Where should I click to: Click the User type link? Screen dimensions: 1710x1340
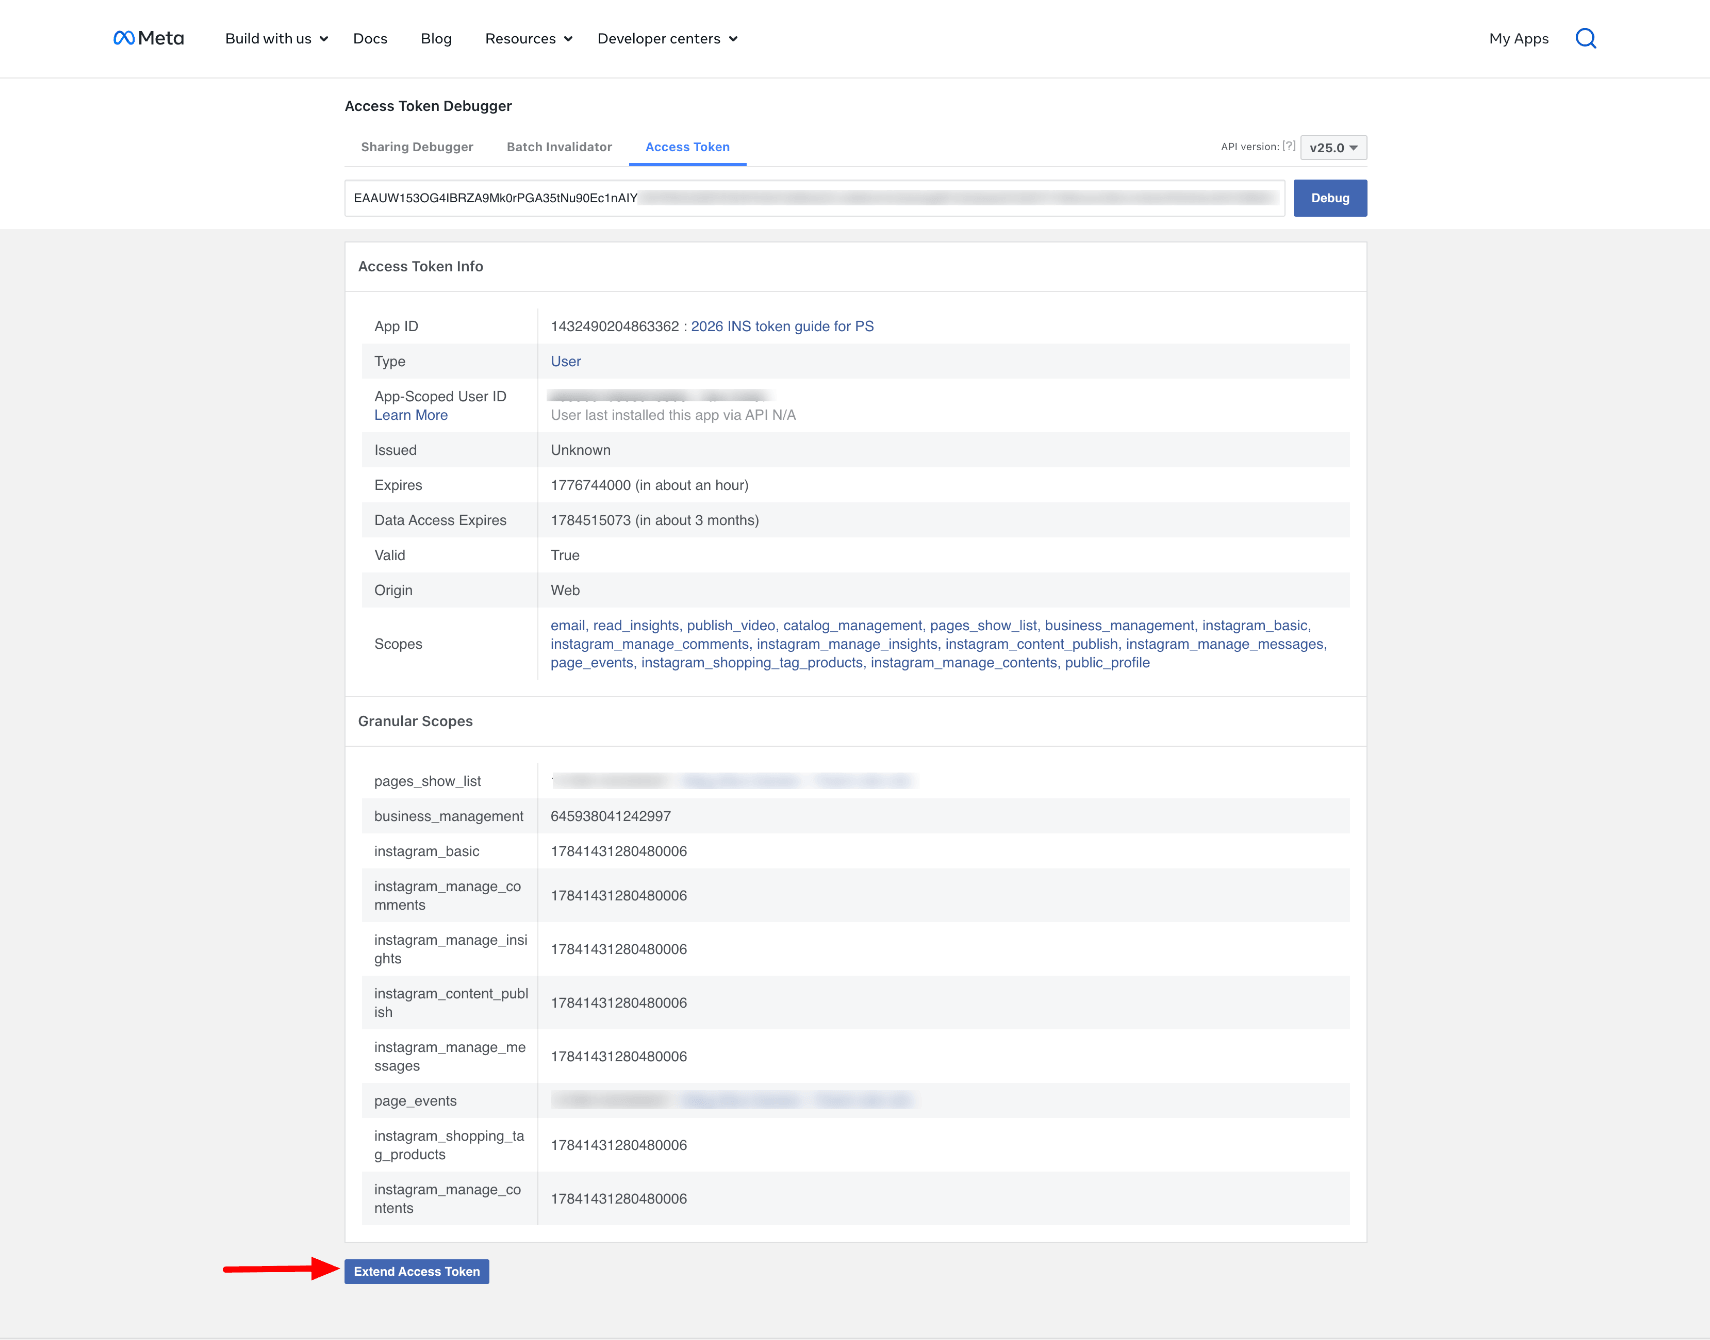tap(565, 361)
